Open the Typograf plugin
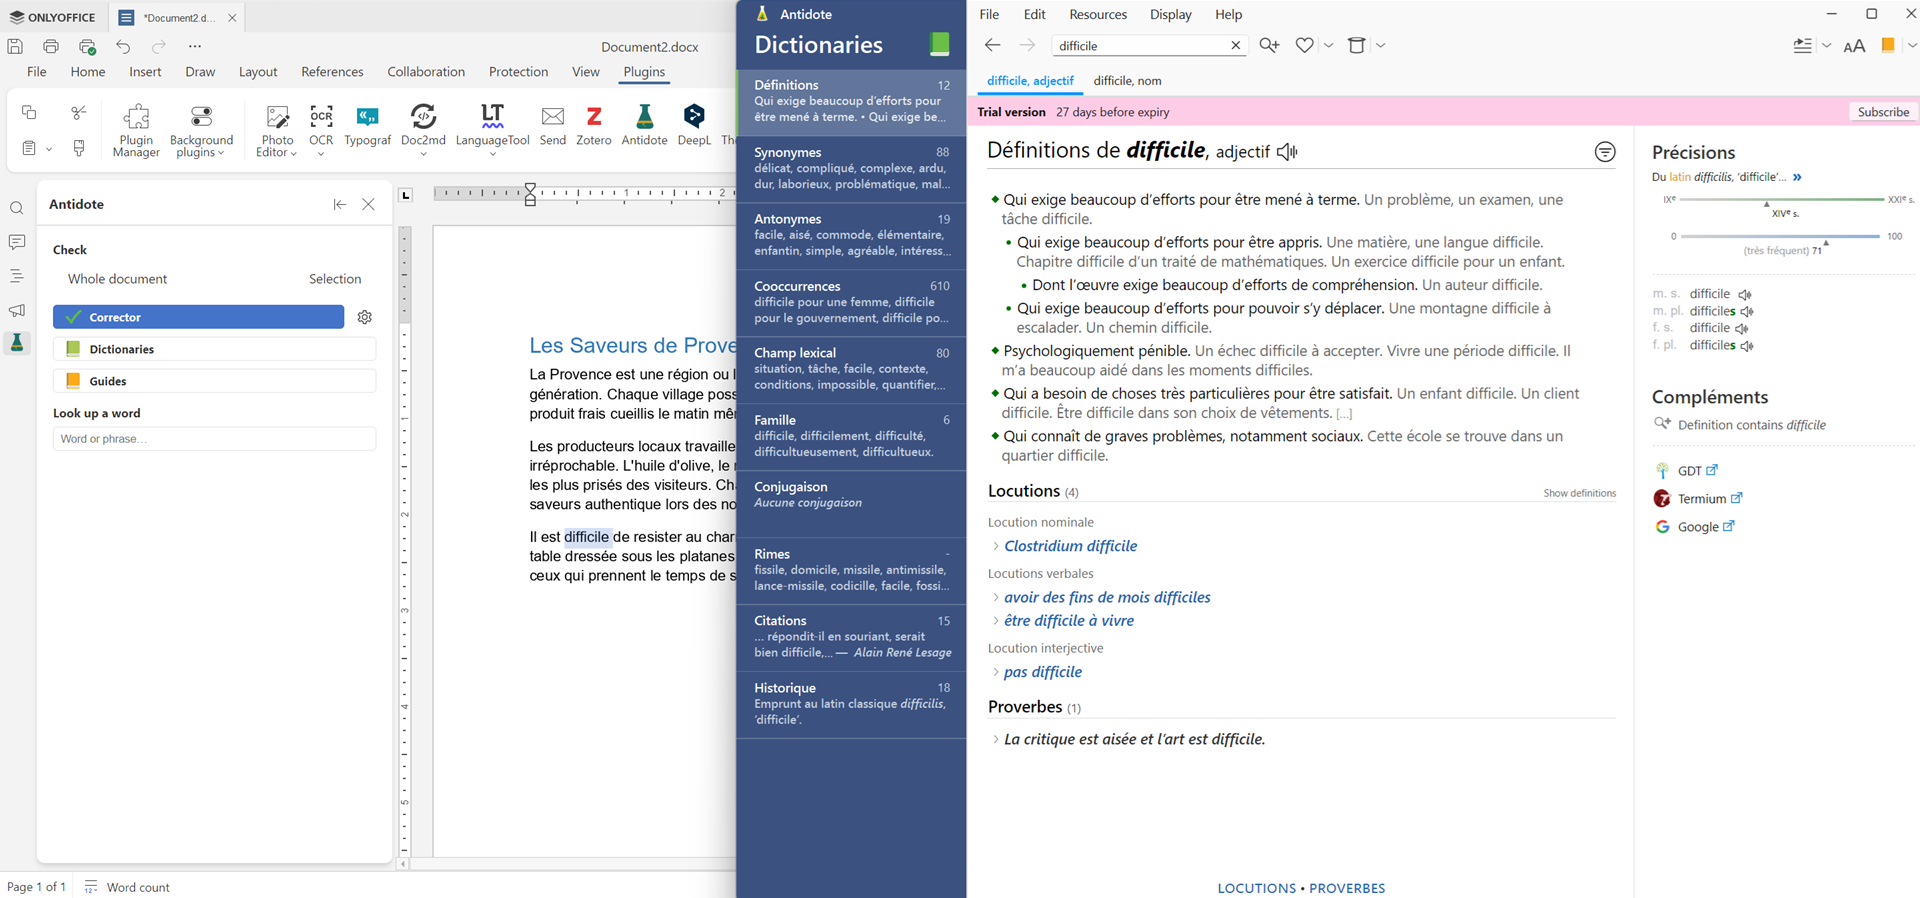The image size is (1920, 898). point(367,127)
